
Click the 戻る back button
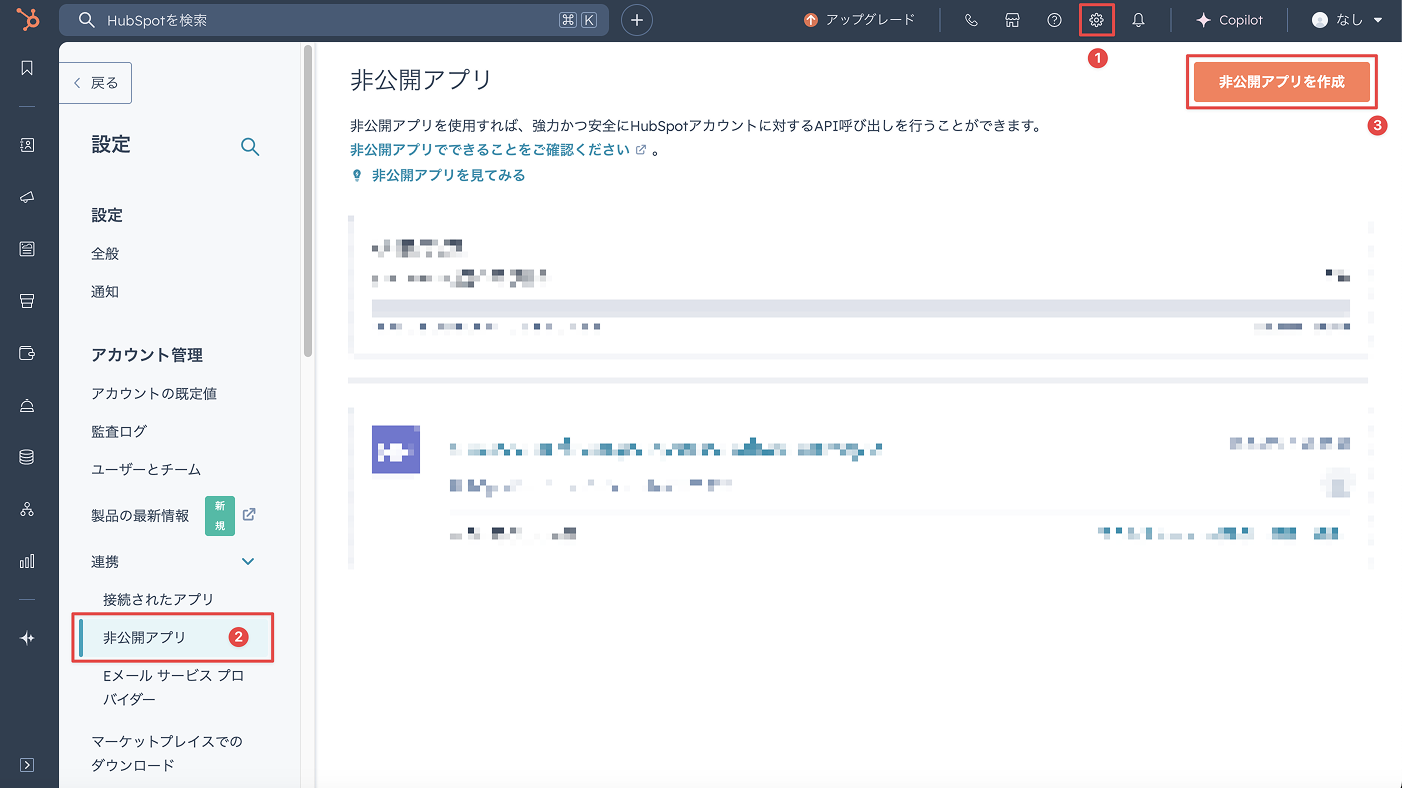click(x=96, y=83)
